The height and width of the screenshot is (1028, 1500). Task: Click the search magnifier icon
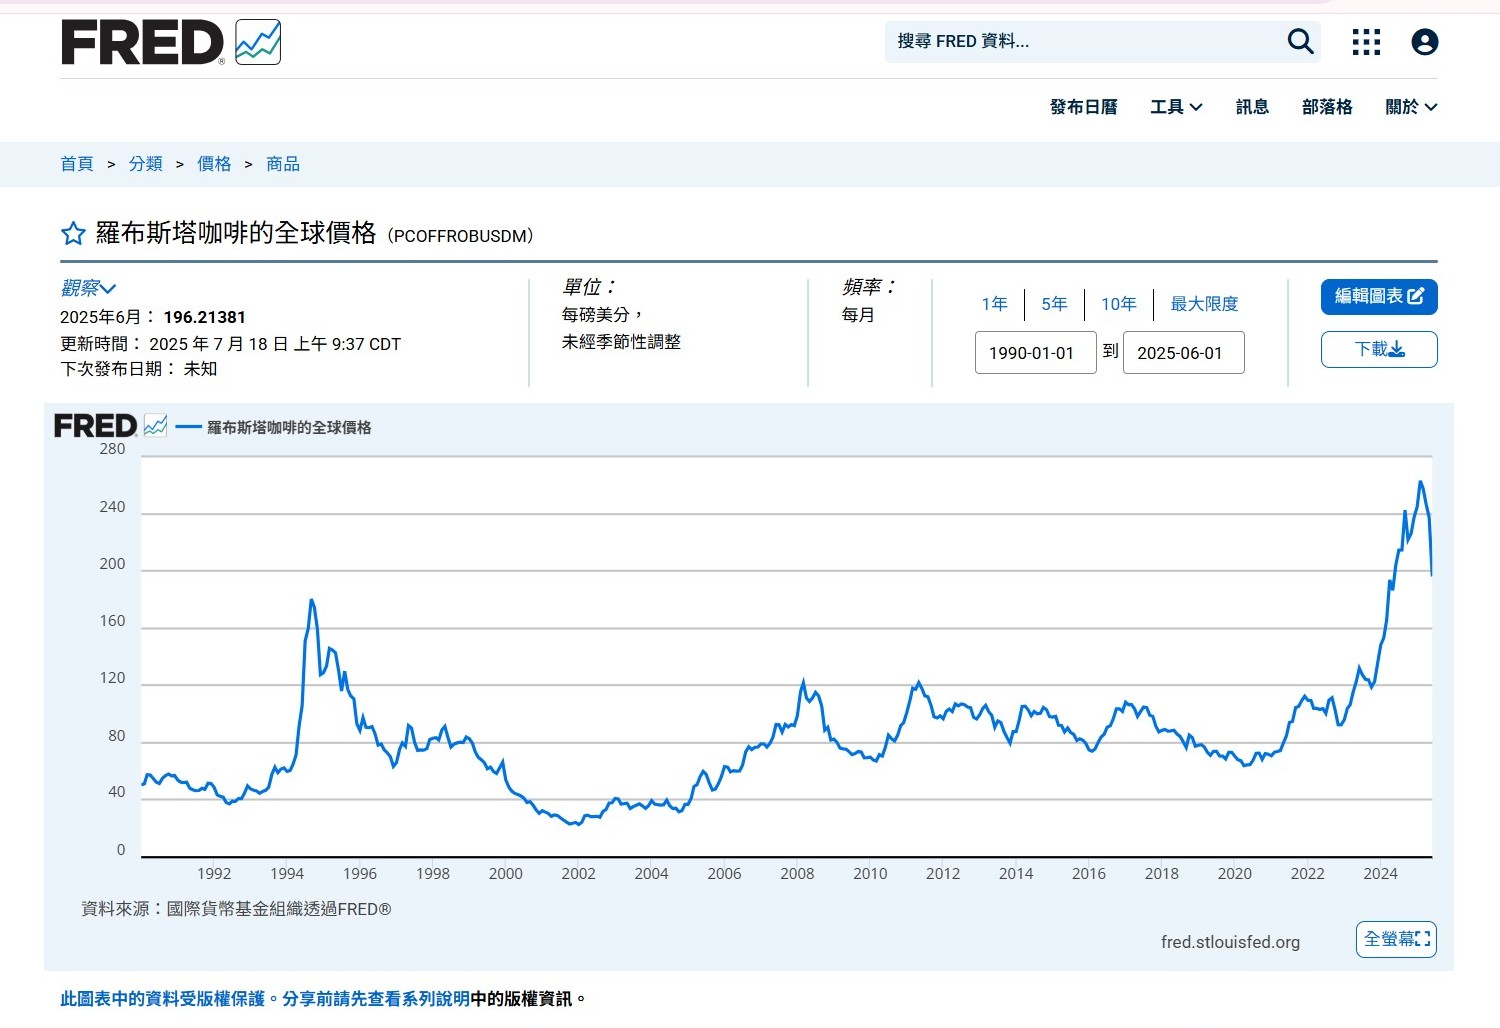(x=1300, y=42)
